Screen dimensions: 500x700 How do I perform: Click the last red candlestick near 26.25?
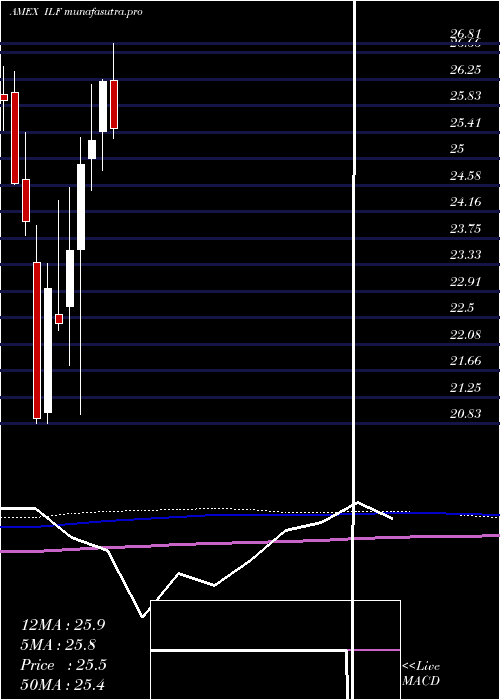[x=114, y=104]
